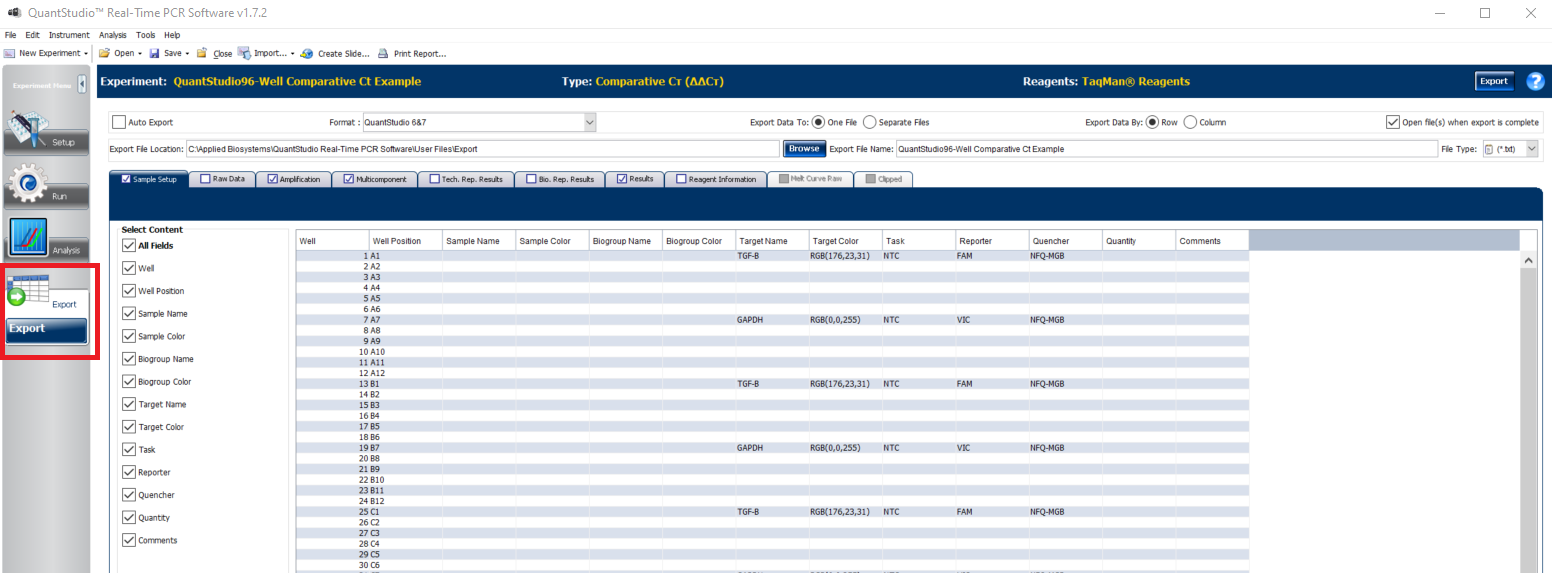Select the TGF-B cell in row A1

[772, 256]
